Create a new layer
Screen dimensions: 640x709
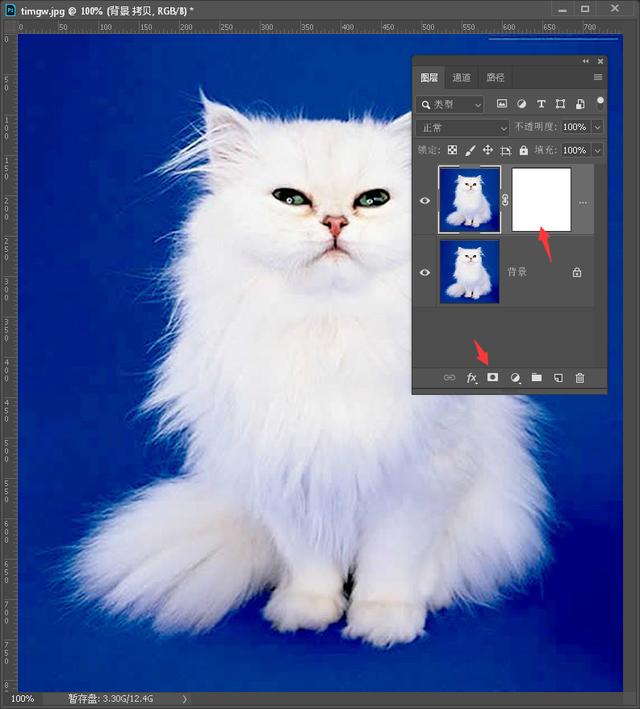pos(559,378)
